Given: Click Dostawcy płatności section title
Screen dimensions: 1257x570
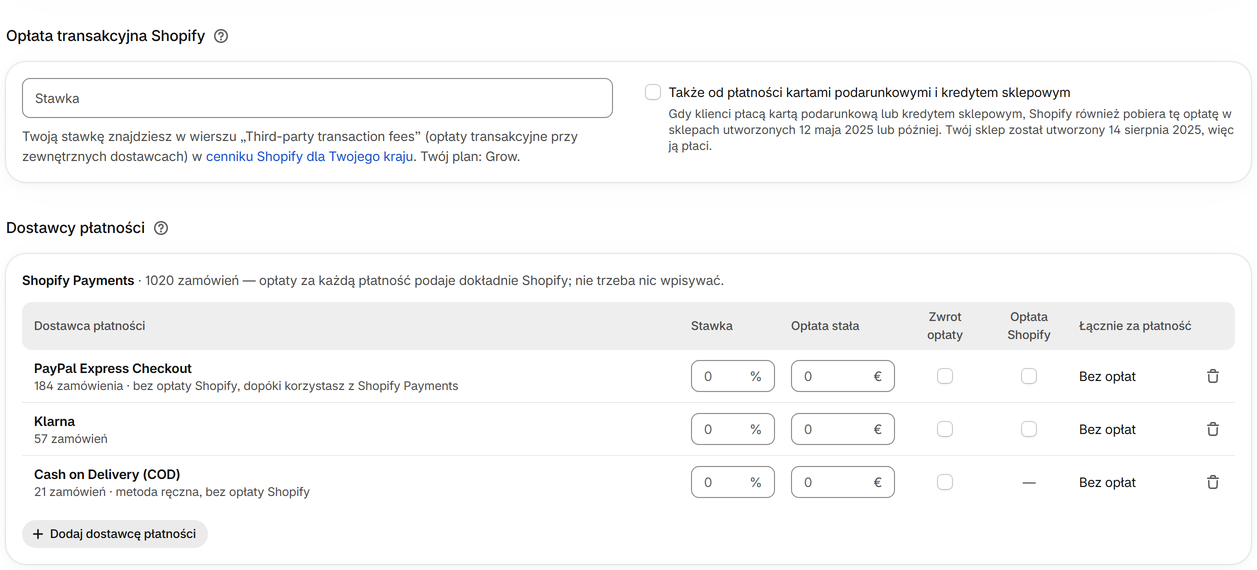Looking at the screenshot, I should (x=75, y=228).
